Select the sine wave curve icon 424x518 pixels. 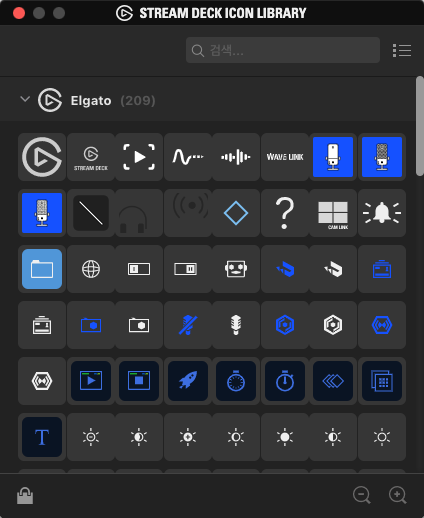(x=188, y=157)
